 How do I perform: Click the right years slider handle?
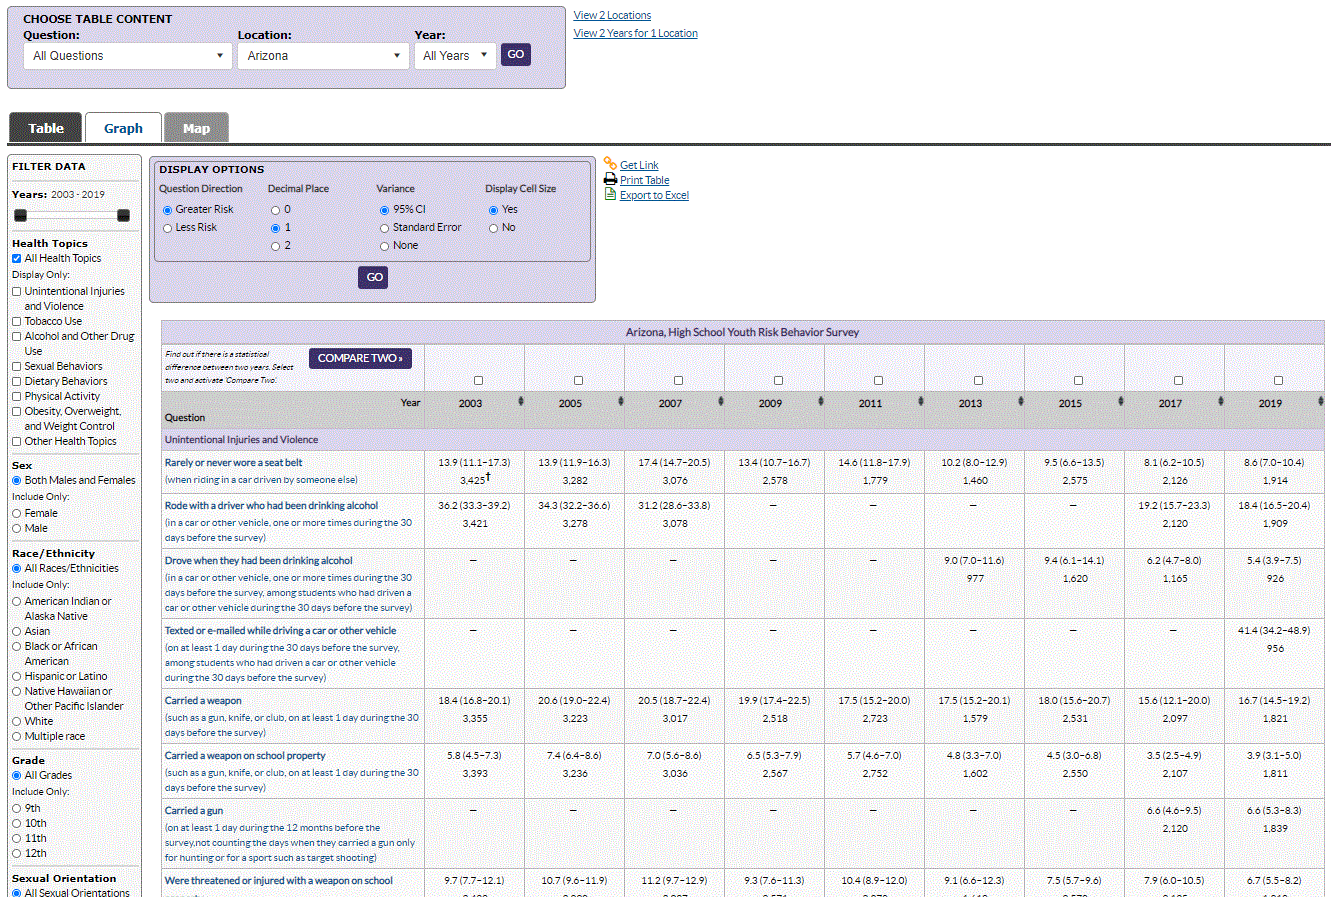pyautogui.click(x=123, y=215)
